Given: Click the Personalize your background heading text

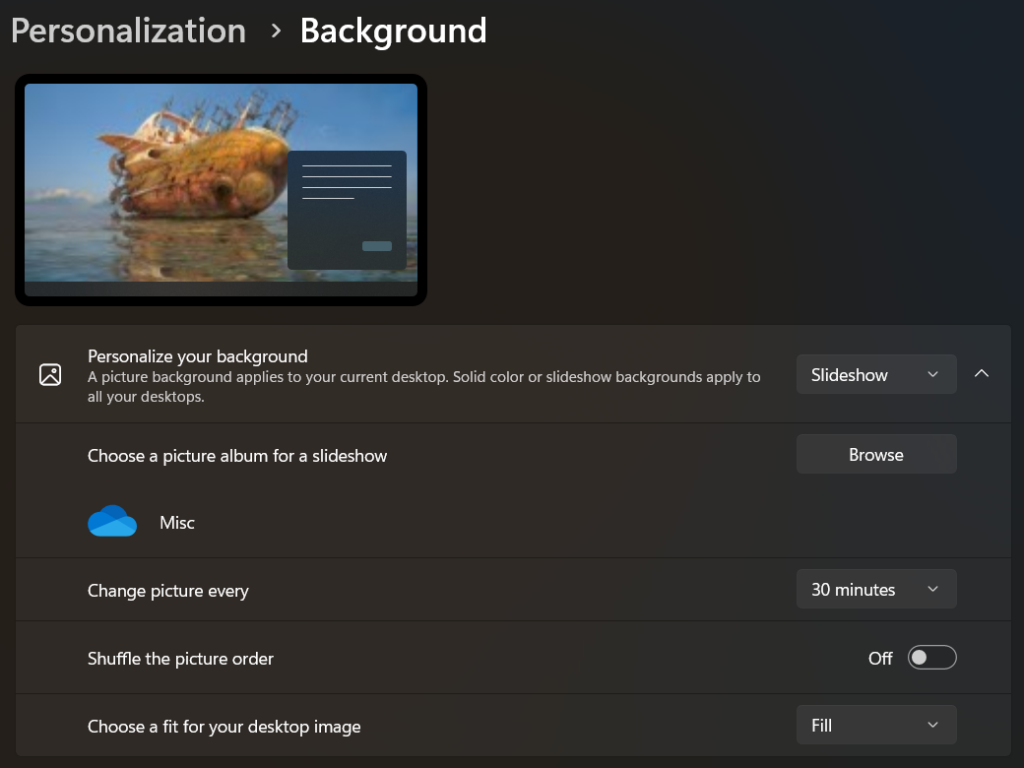Looking at the screenshot, I should 197,356.
